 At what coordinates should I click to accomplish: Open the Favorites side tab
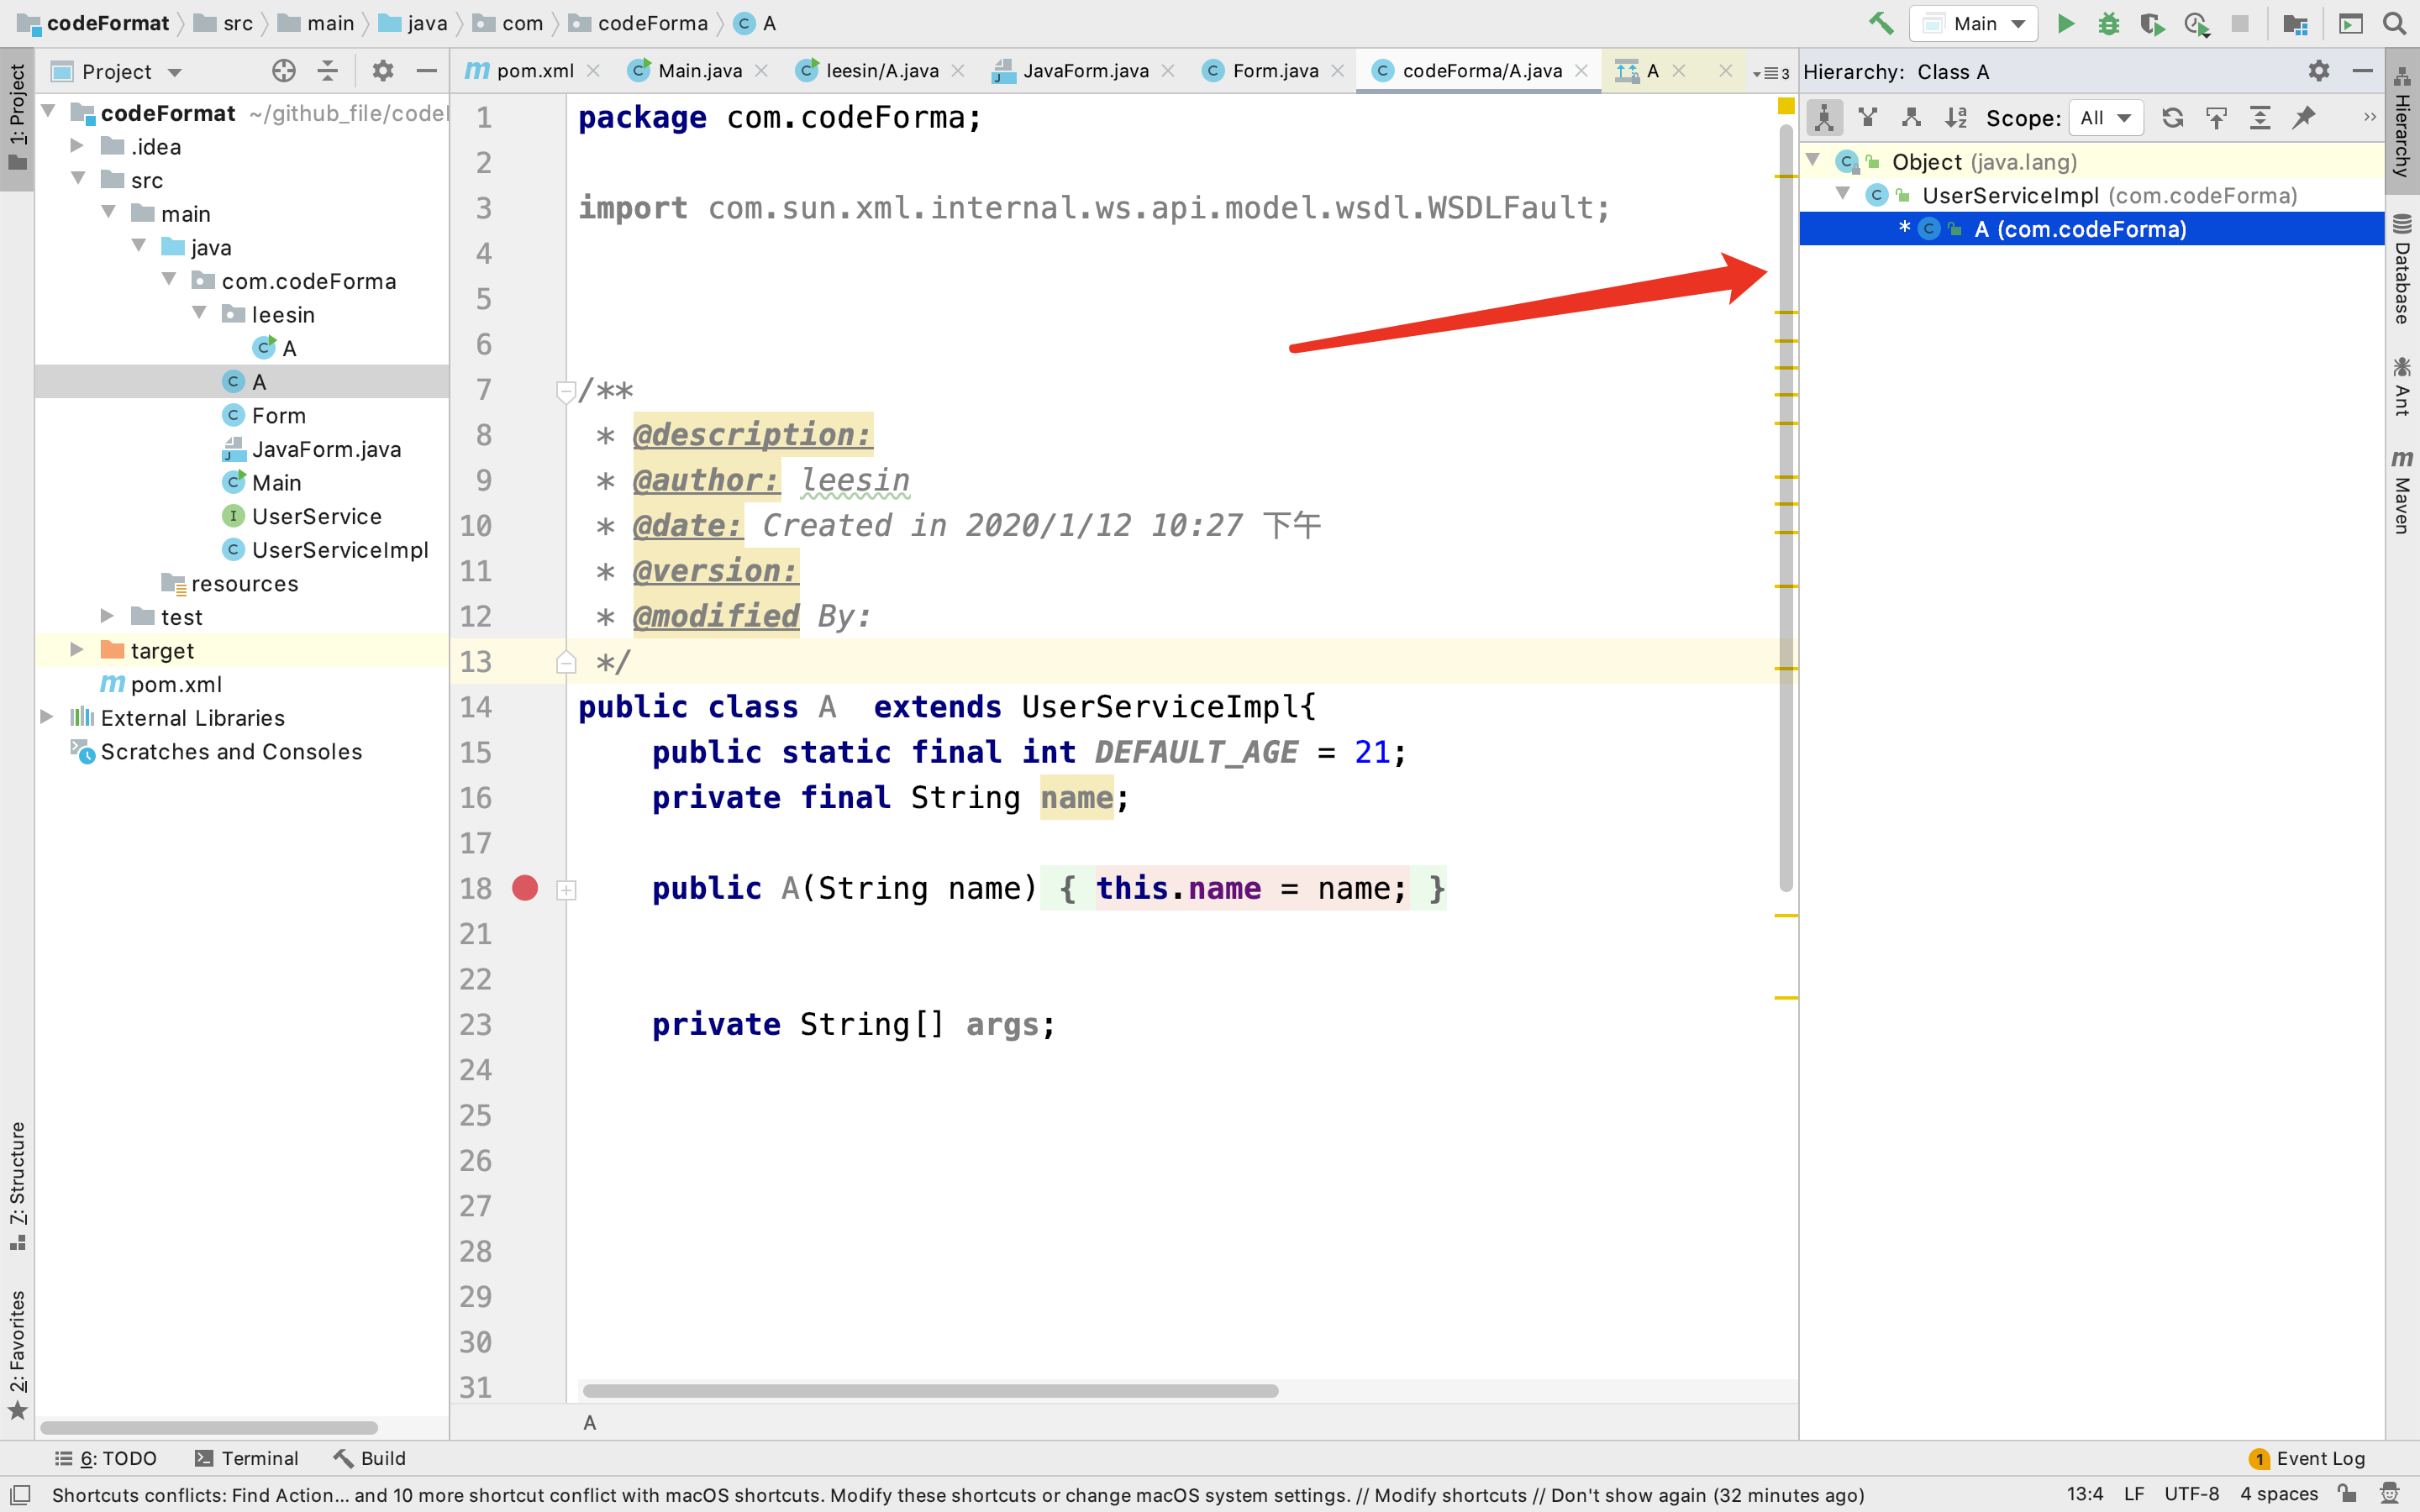click(x=17, y=1355)
